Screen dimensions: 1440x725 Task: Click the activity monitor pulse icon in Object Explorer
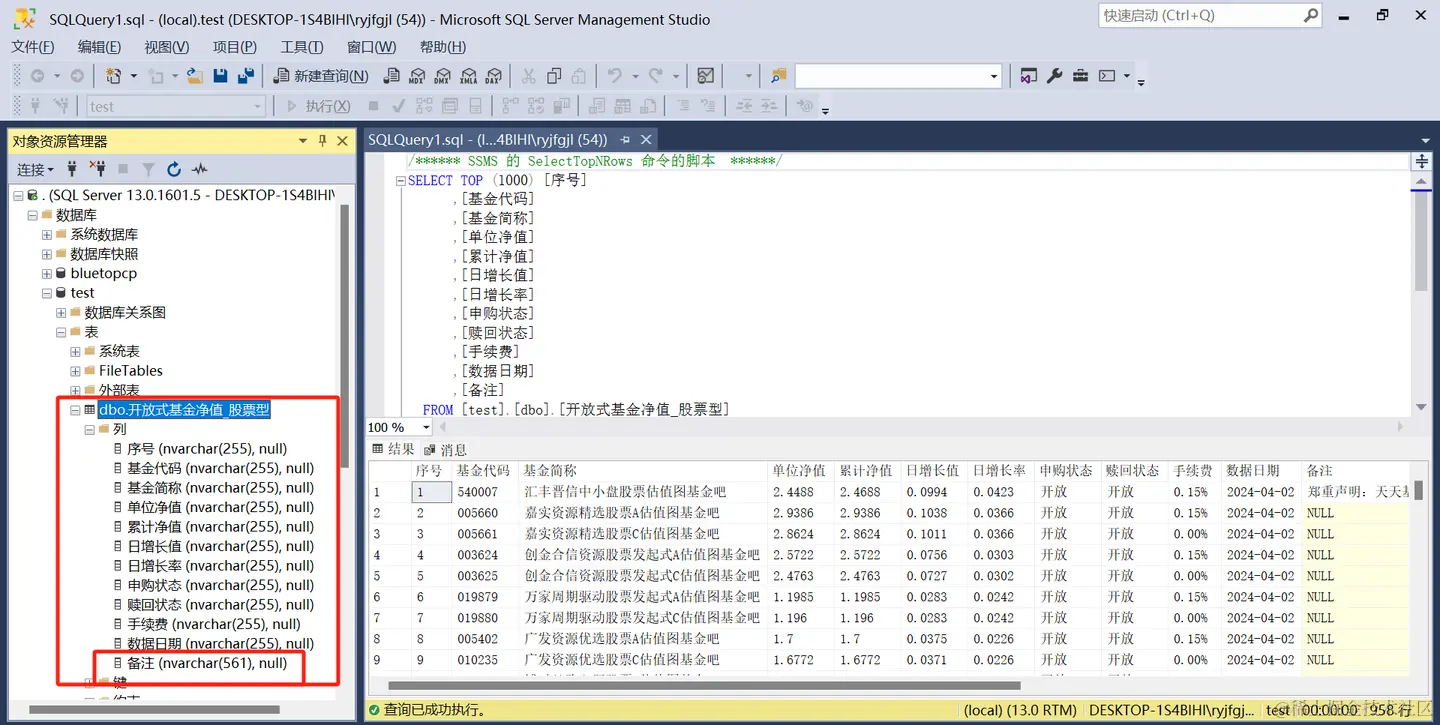(x=200, y=169)
